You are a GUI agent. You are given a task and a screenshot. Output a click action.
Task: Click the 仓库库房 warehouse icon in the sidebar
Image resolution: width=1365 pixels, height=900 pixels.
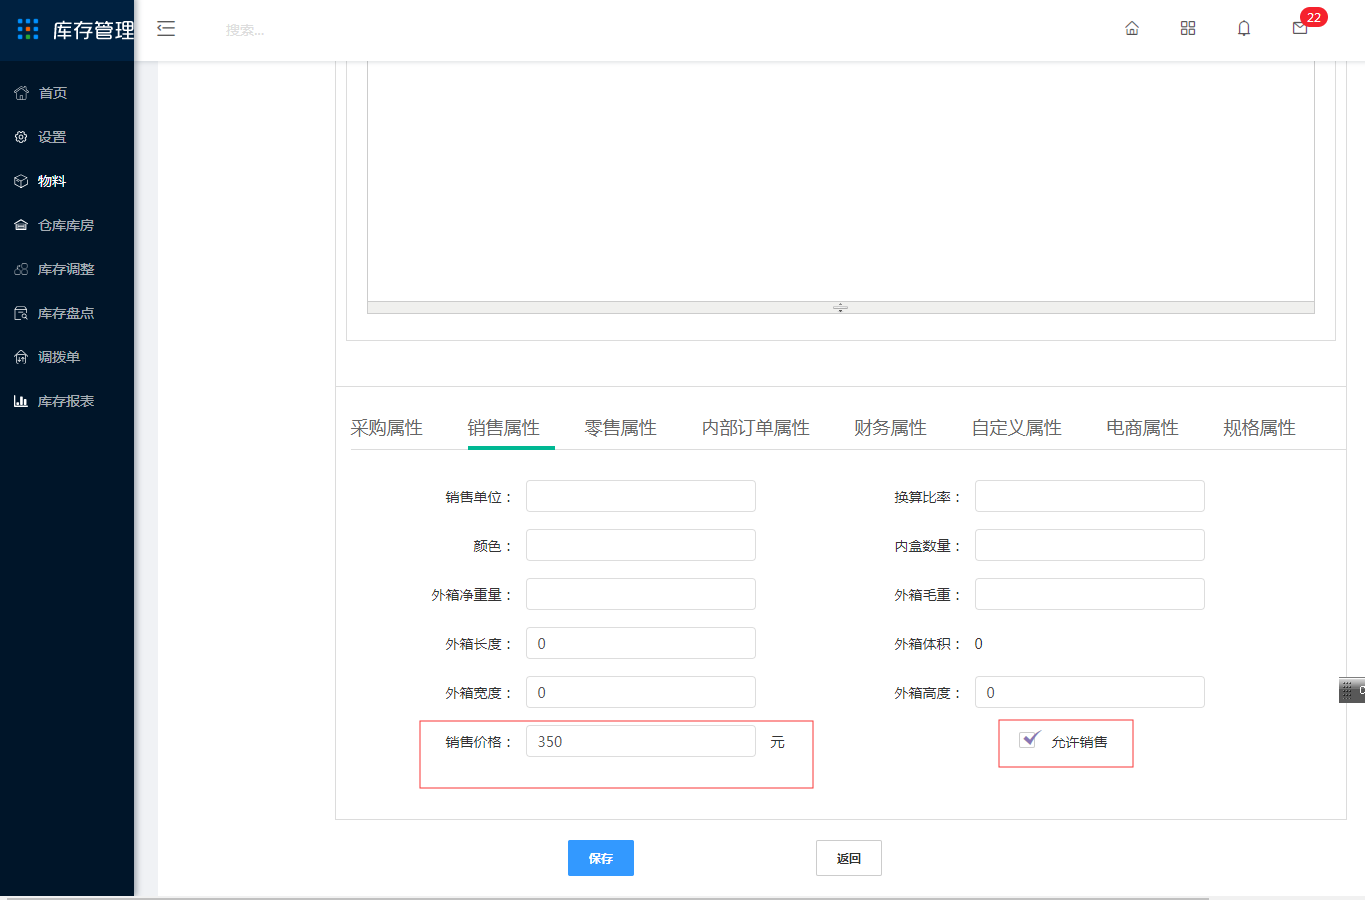click(x=21, y=225)
